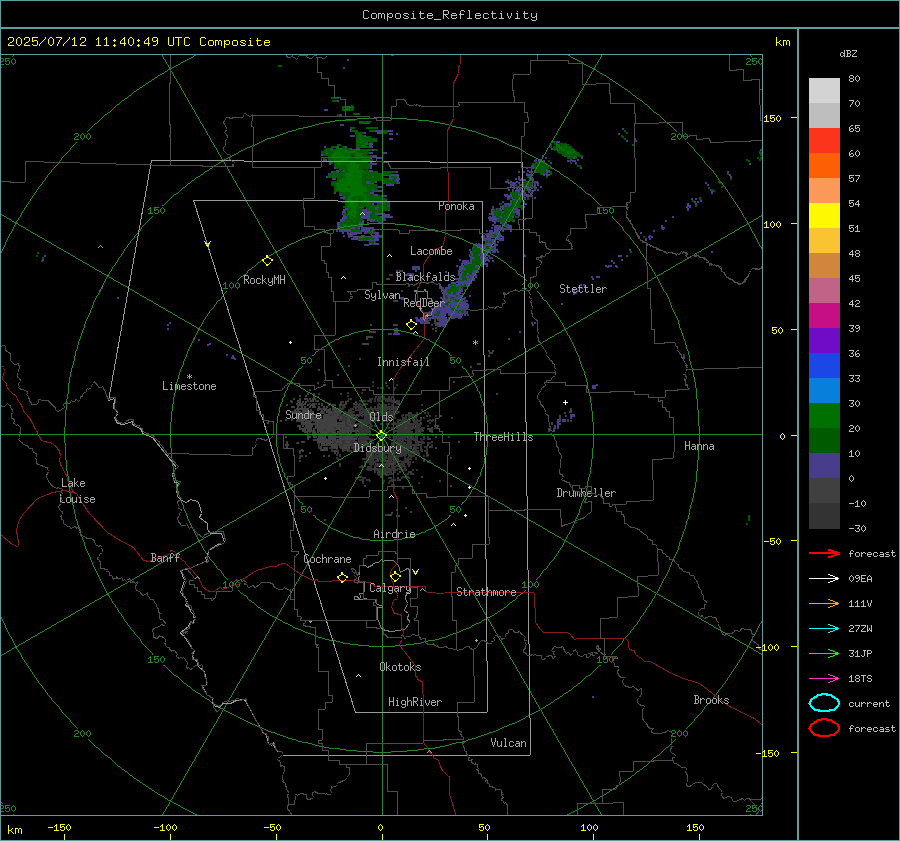The height and width of the screenshot is (841, 900).
Task: Click the Banff label
Action: pos(165,557)
